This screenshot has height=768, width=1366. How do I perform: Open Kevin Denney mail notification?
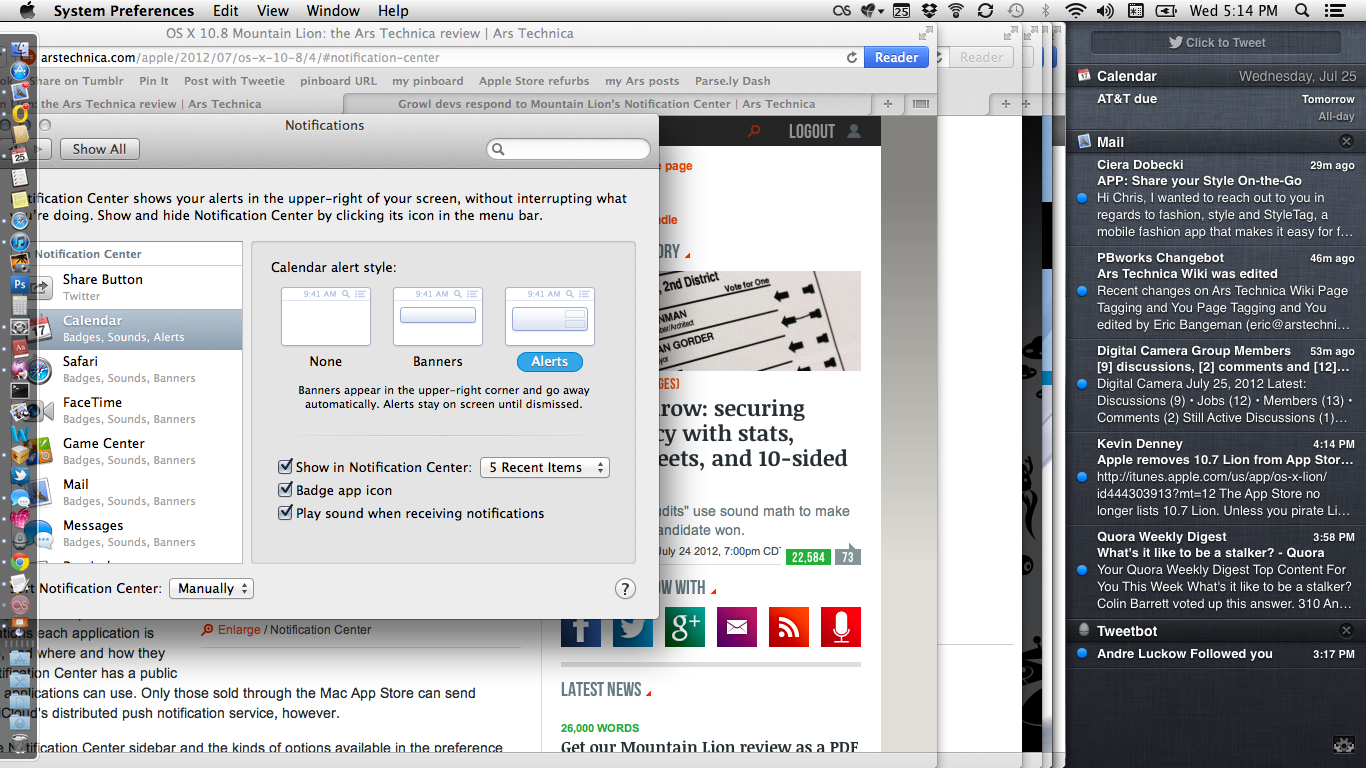pos(1216,479)
